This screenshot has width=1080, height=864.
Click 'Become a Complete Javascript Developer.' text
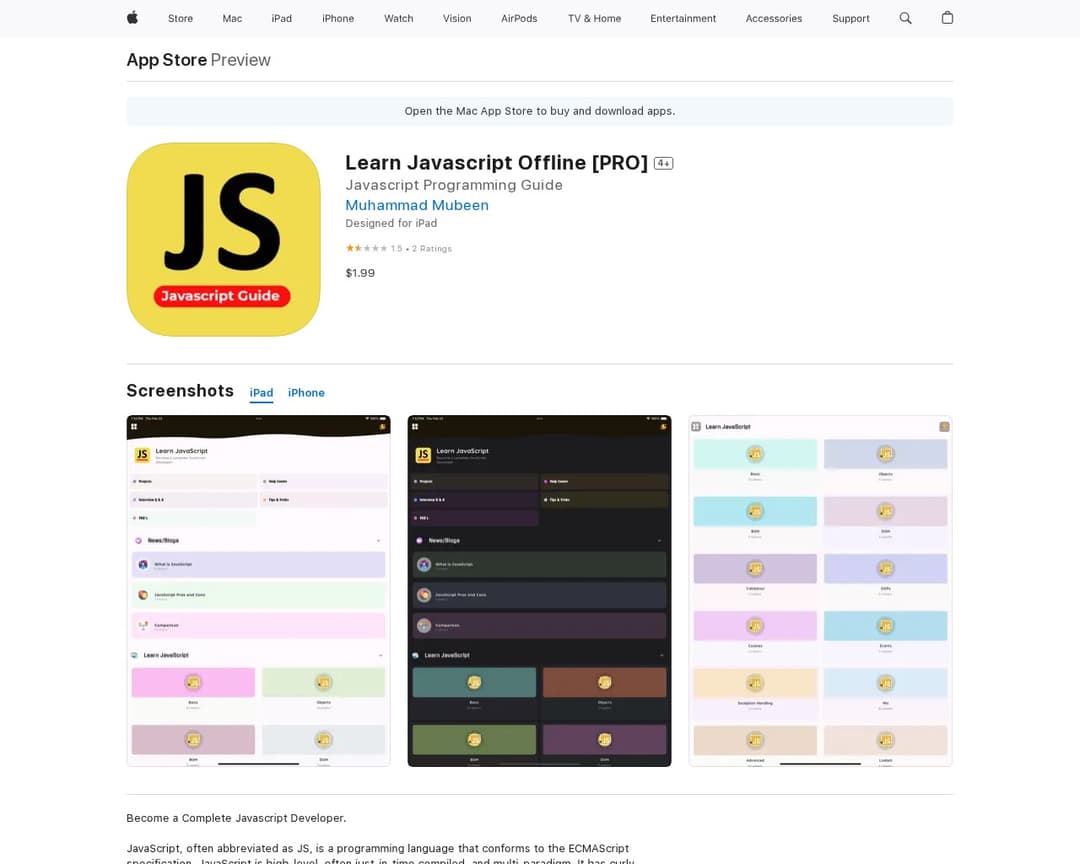[236, 818]
